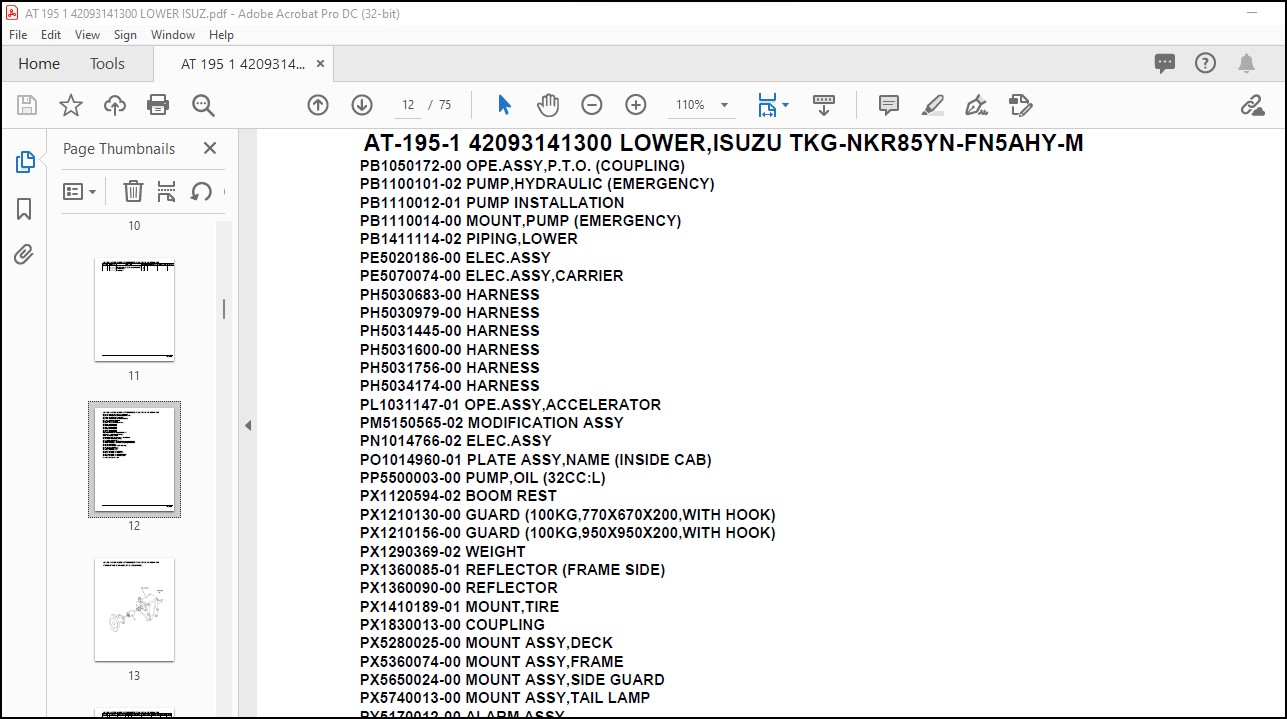1287x719 pixels.
Task: Click the insert page break thumbnails icon
Action: [x=167, y=191]
